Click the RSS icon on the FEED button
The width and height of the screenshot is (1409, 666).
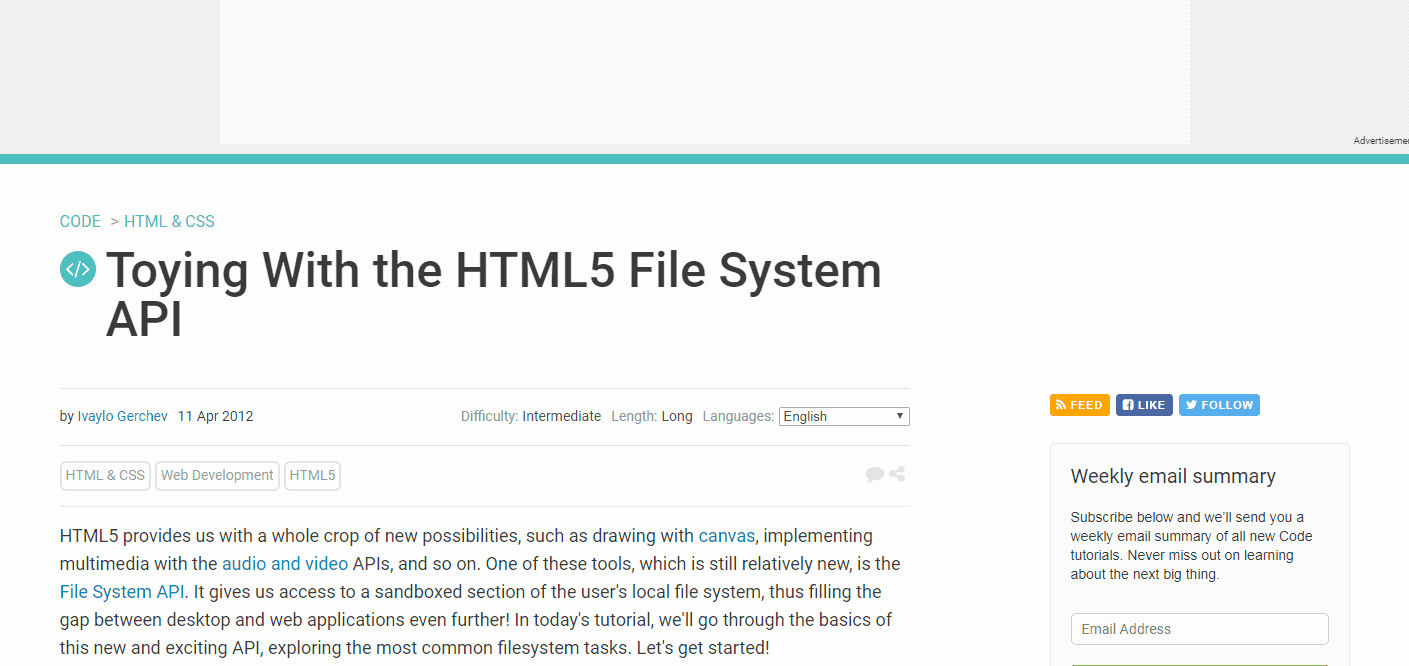[1062, 405]
